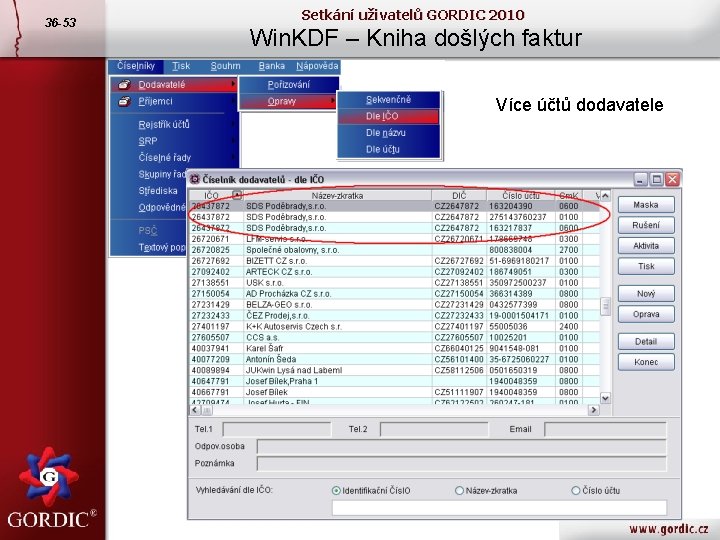This screenshot has height=540, width=720.
Task: Choose Dle IČO option
Action: [388, 116]
